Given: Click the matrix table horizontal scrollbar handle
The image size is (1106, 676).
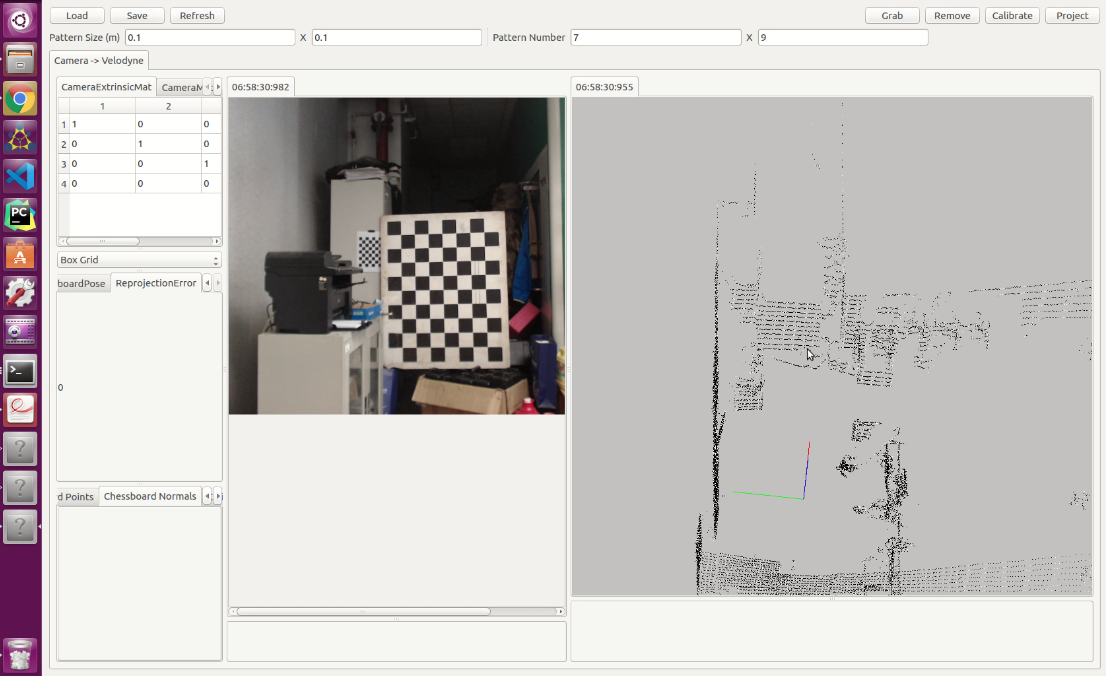Looking at the screenshot, I should tap(103, 241).
